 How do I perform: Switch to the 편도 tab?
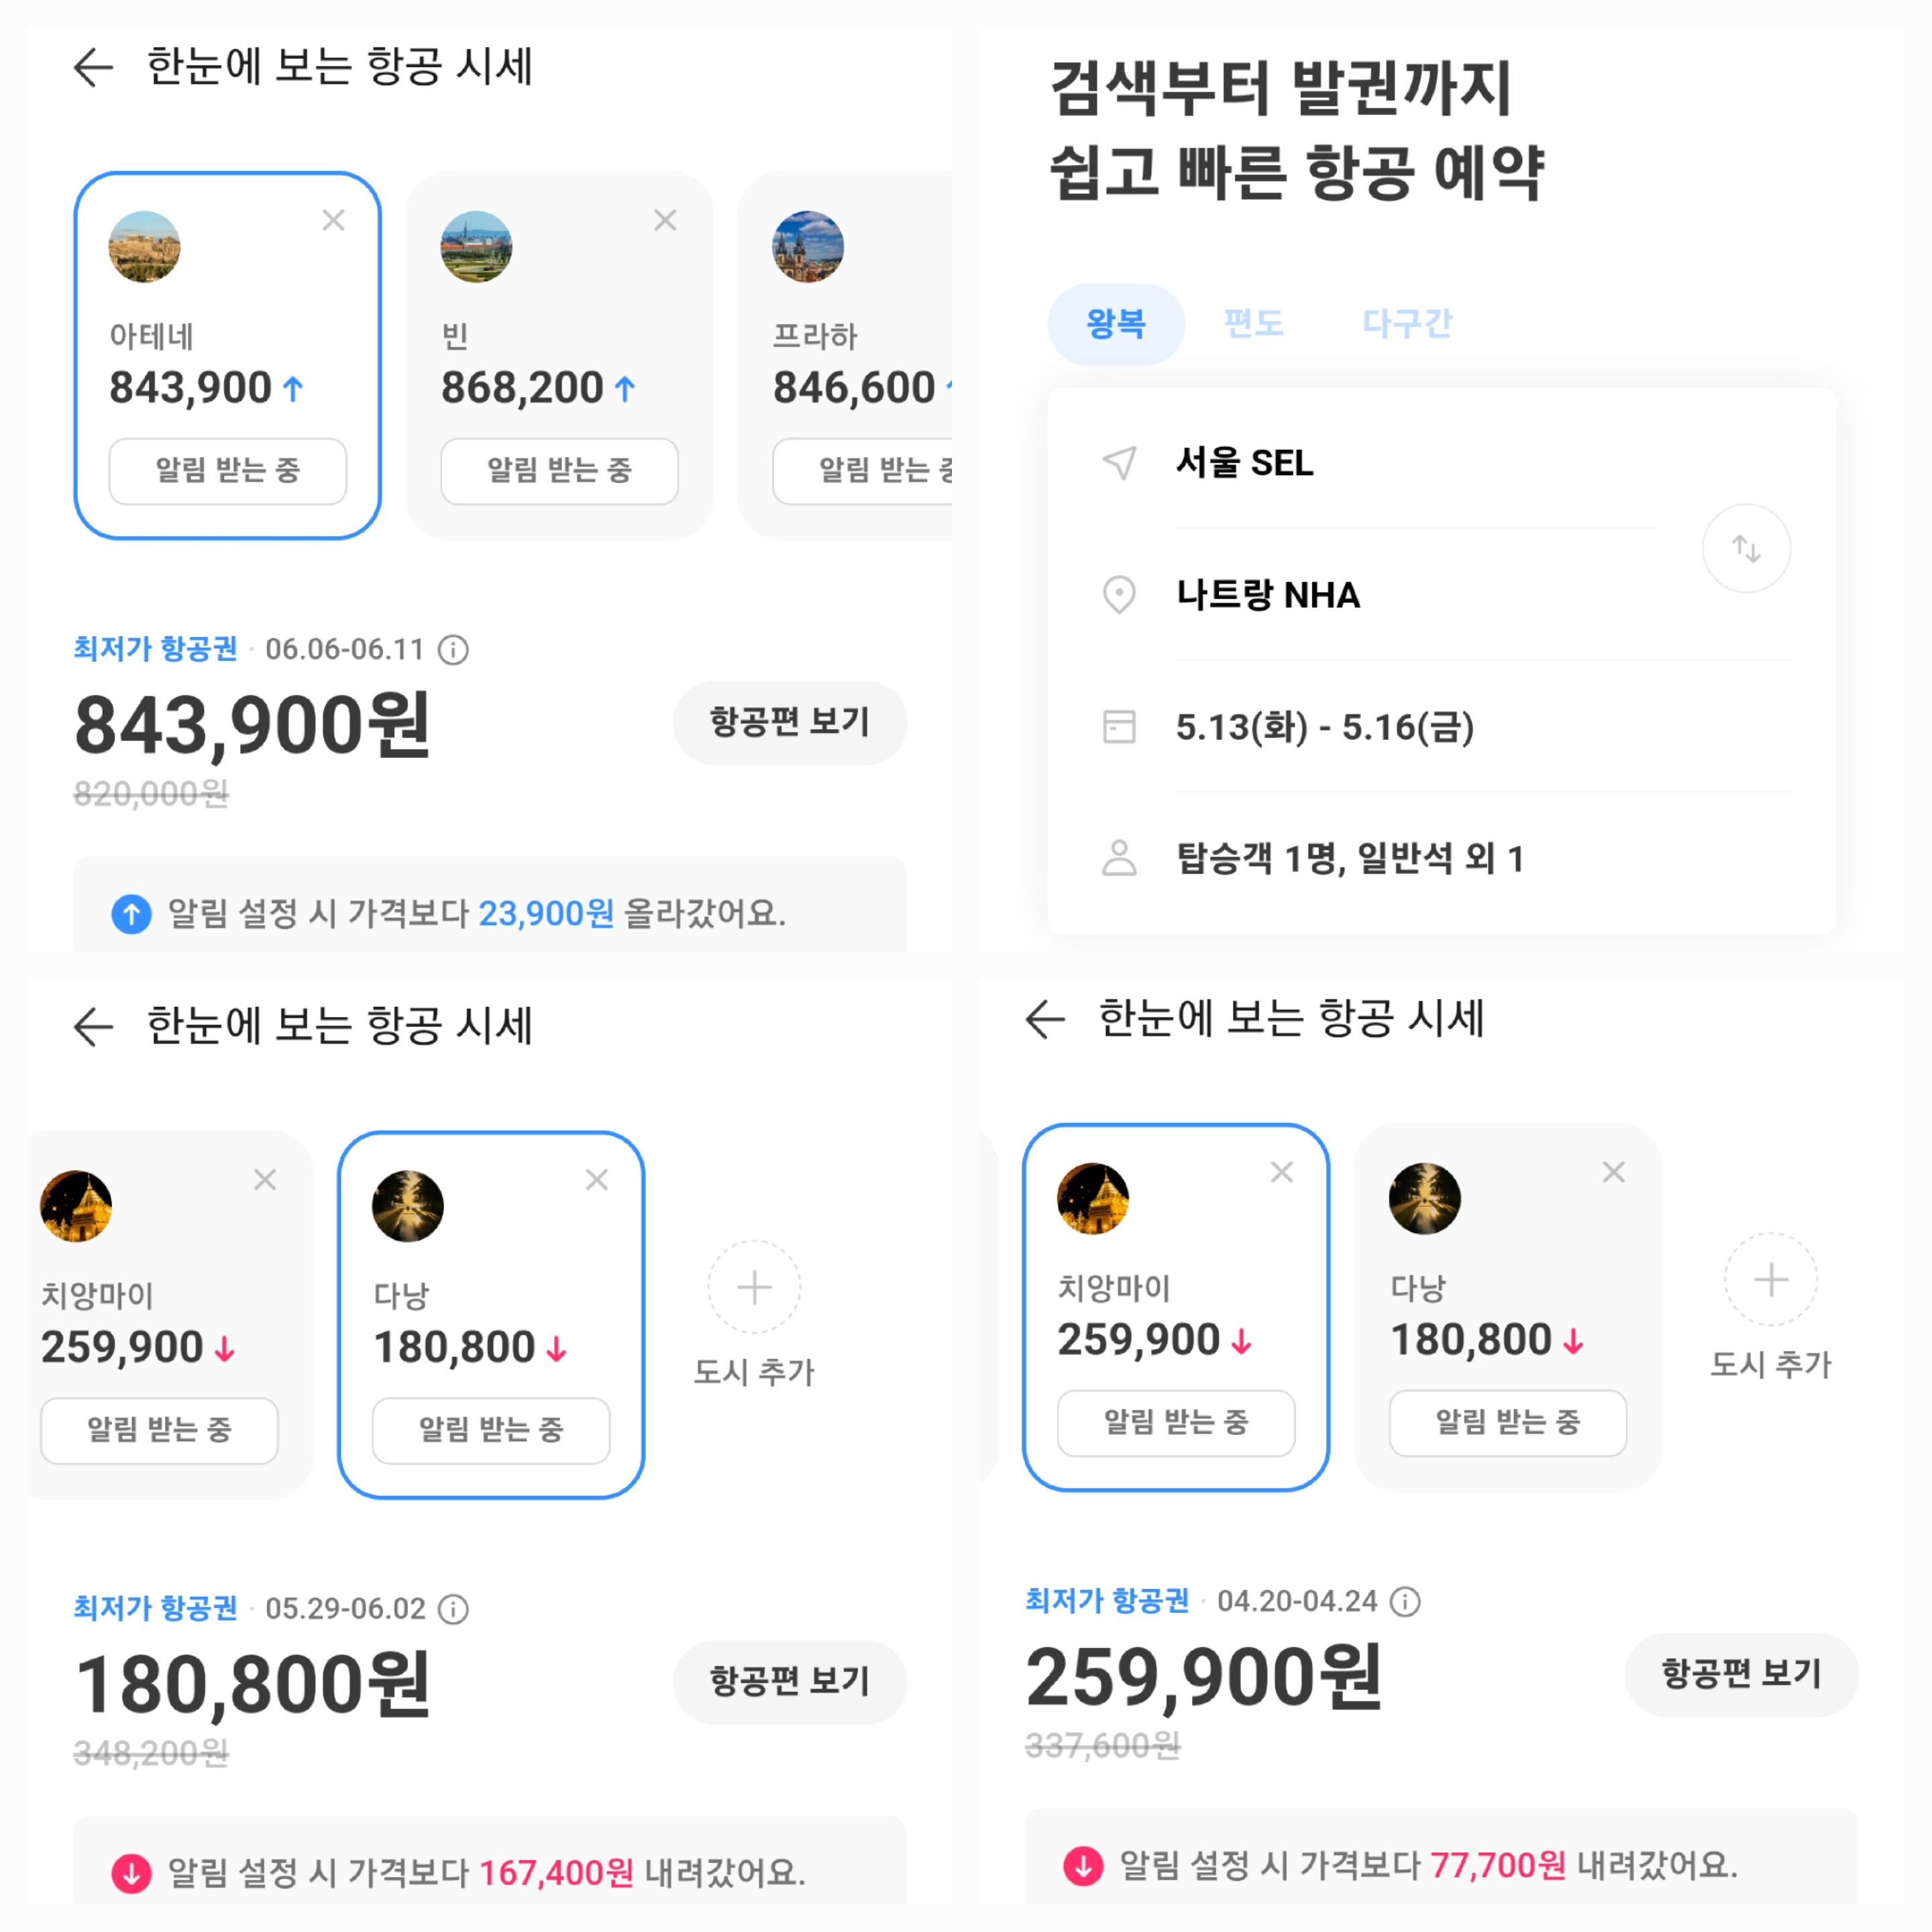[x=1253, y=322]
